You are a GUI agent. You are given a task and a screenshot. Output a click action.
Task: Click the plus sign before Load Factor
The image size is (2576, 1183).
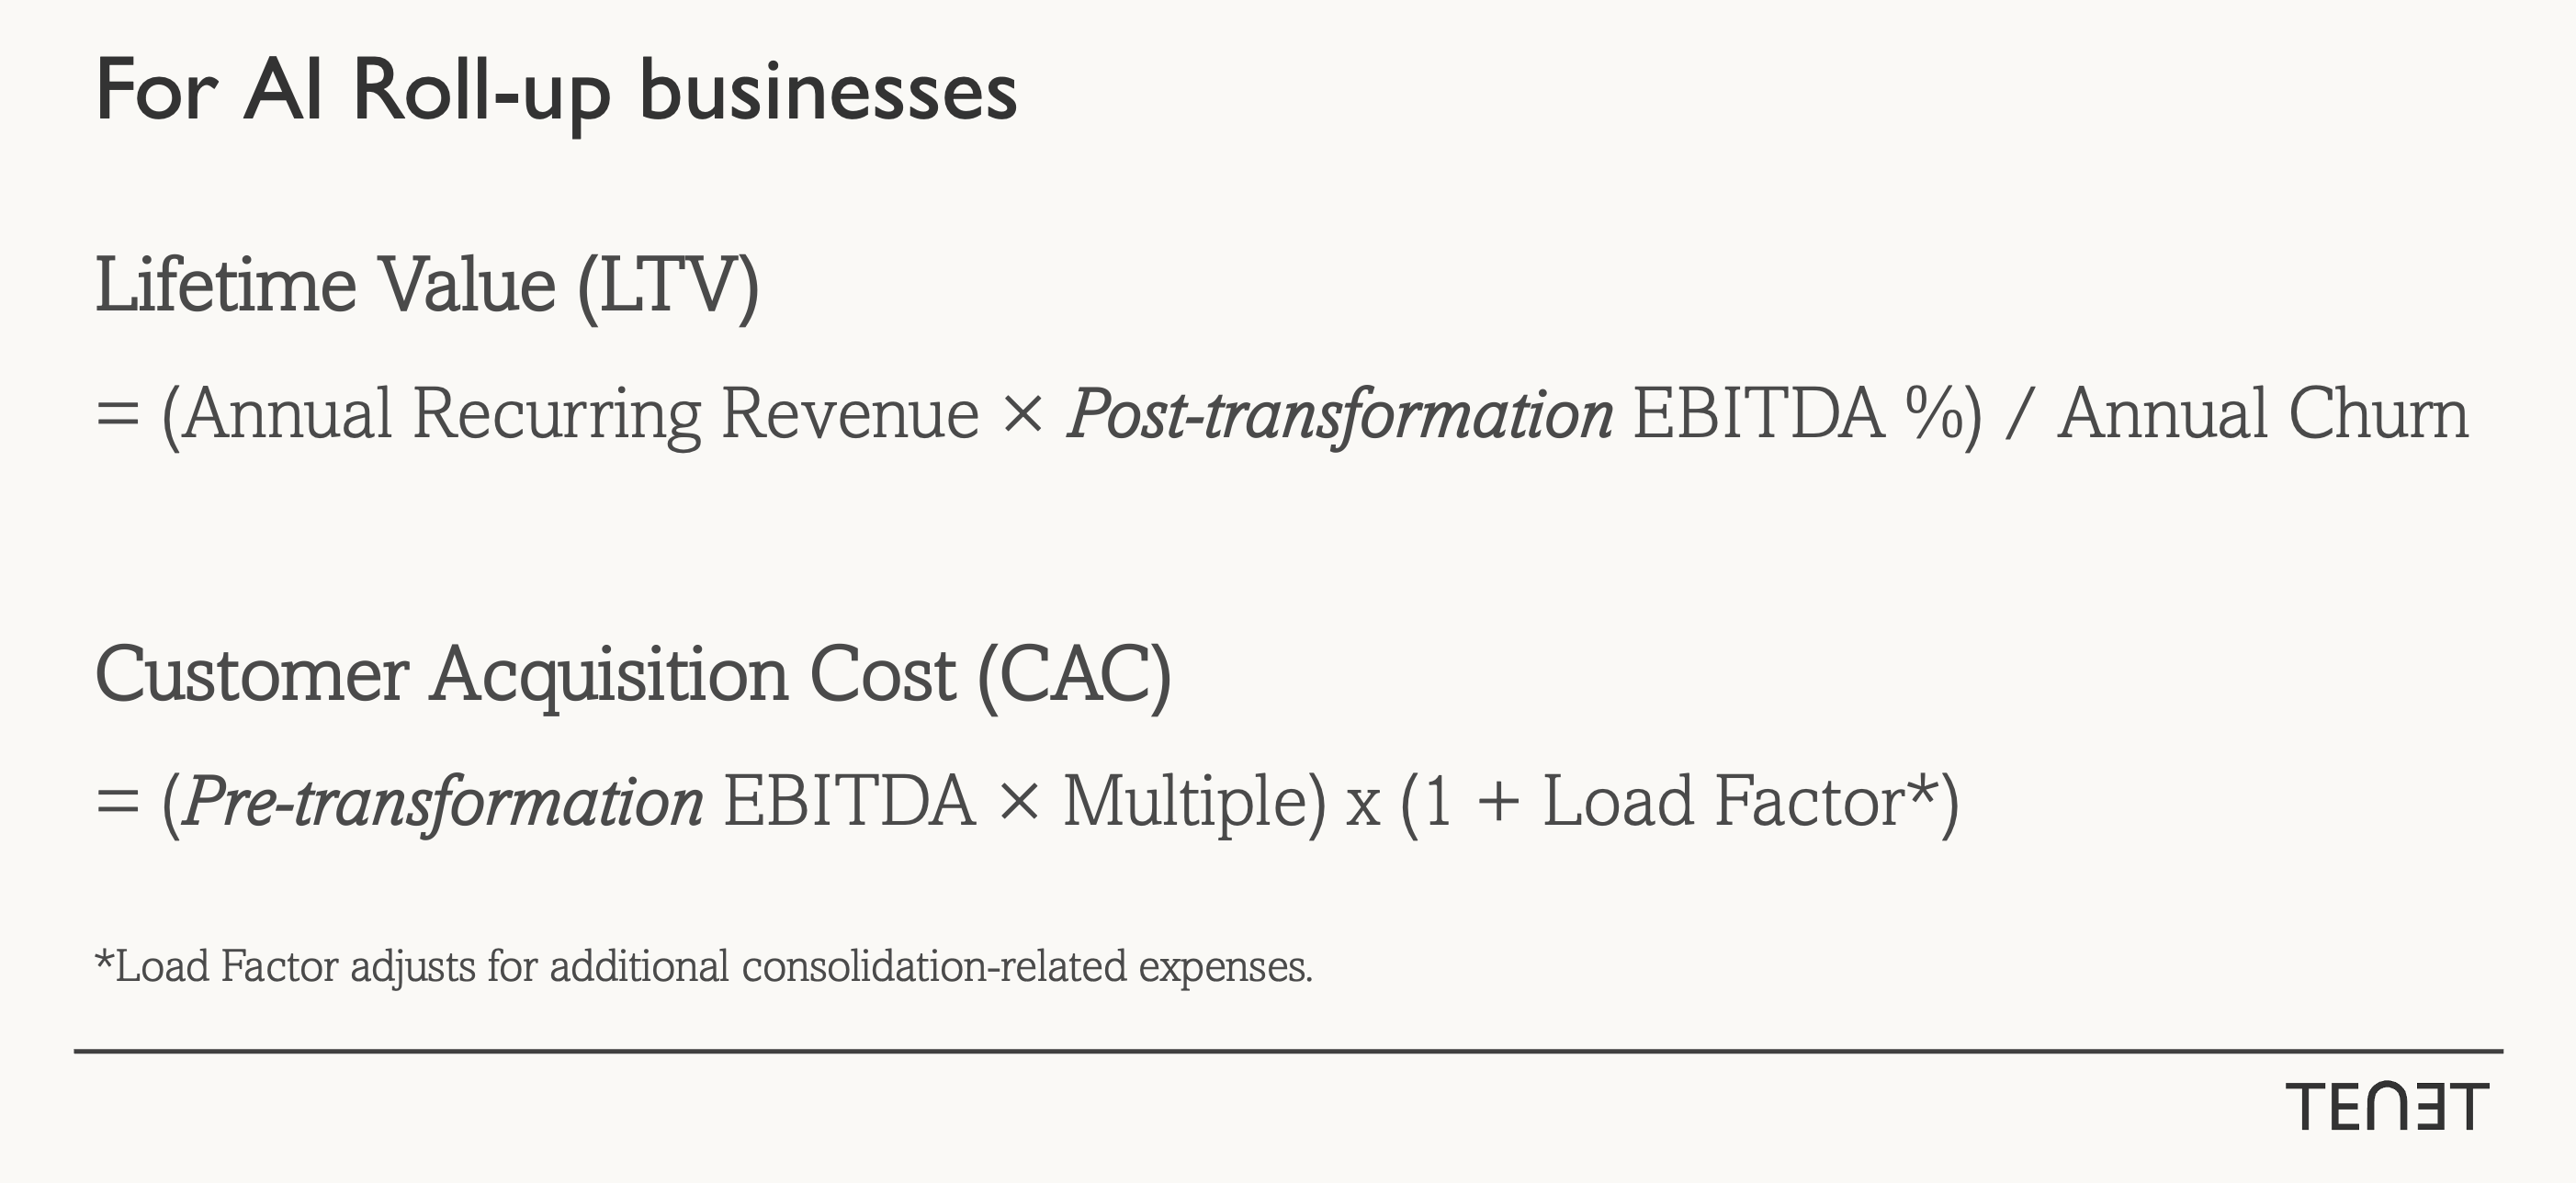1498,804
